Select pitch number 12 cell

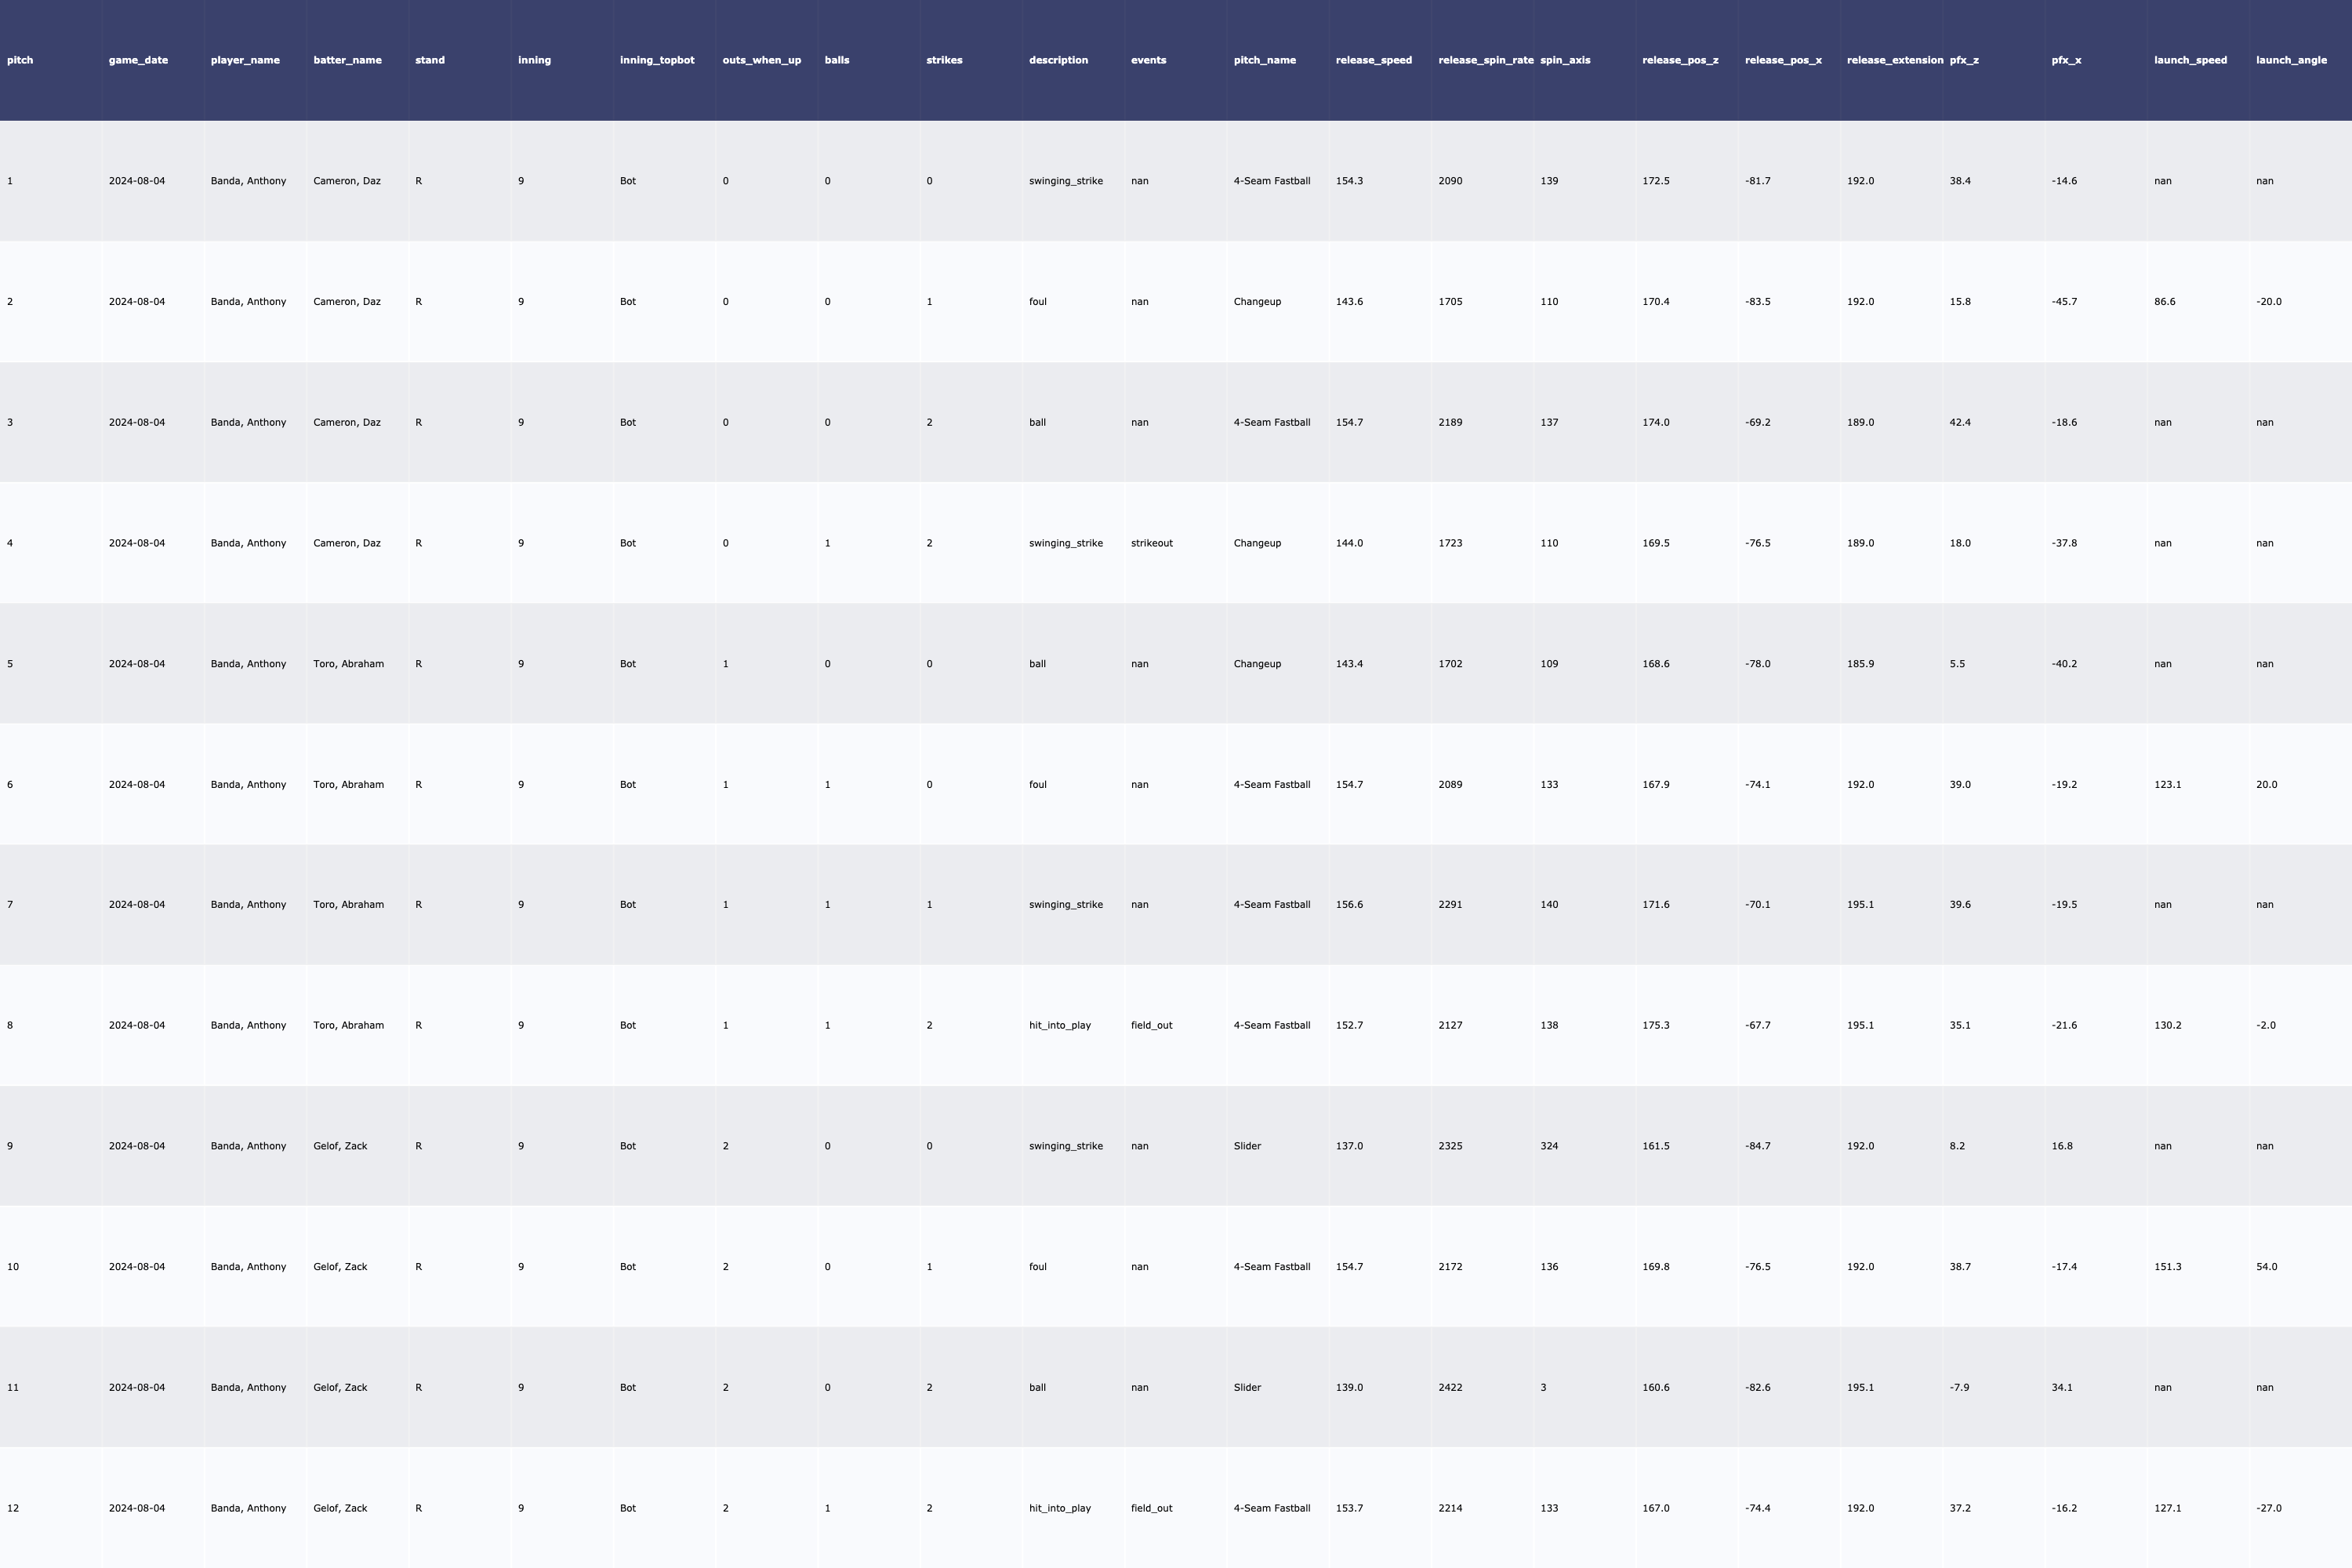(x=13, y=1508)
